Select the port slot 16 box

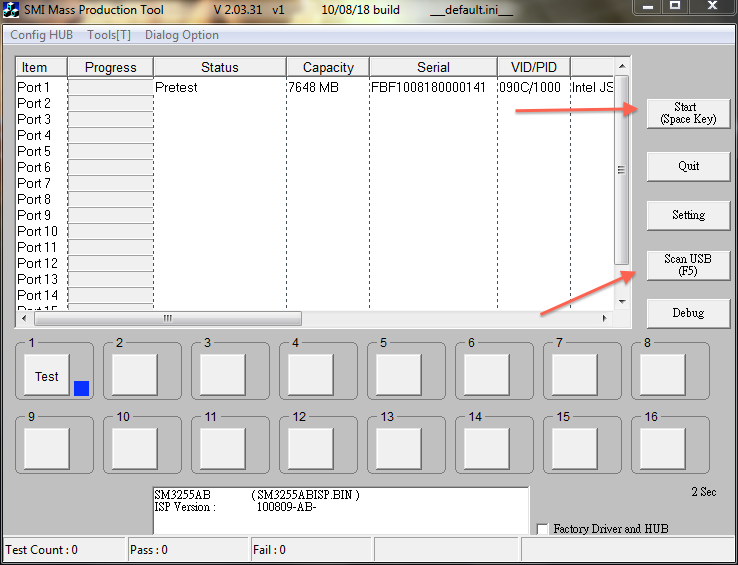663,447
